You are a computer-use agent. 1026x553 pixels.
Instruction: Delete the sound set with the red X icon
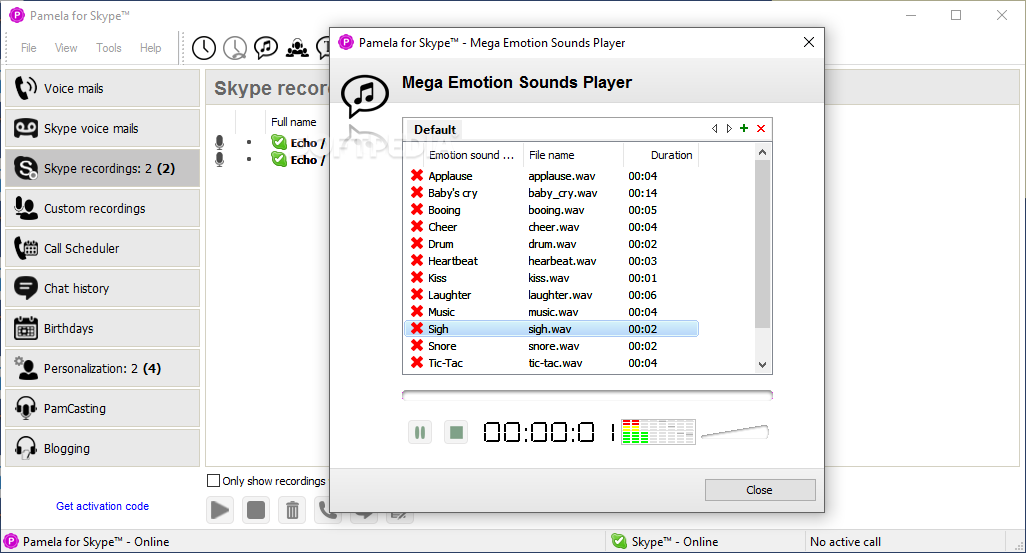click(x=761, y=128)
